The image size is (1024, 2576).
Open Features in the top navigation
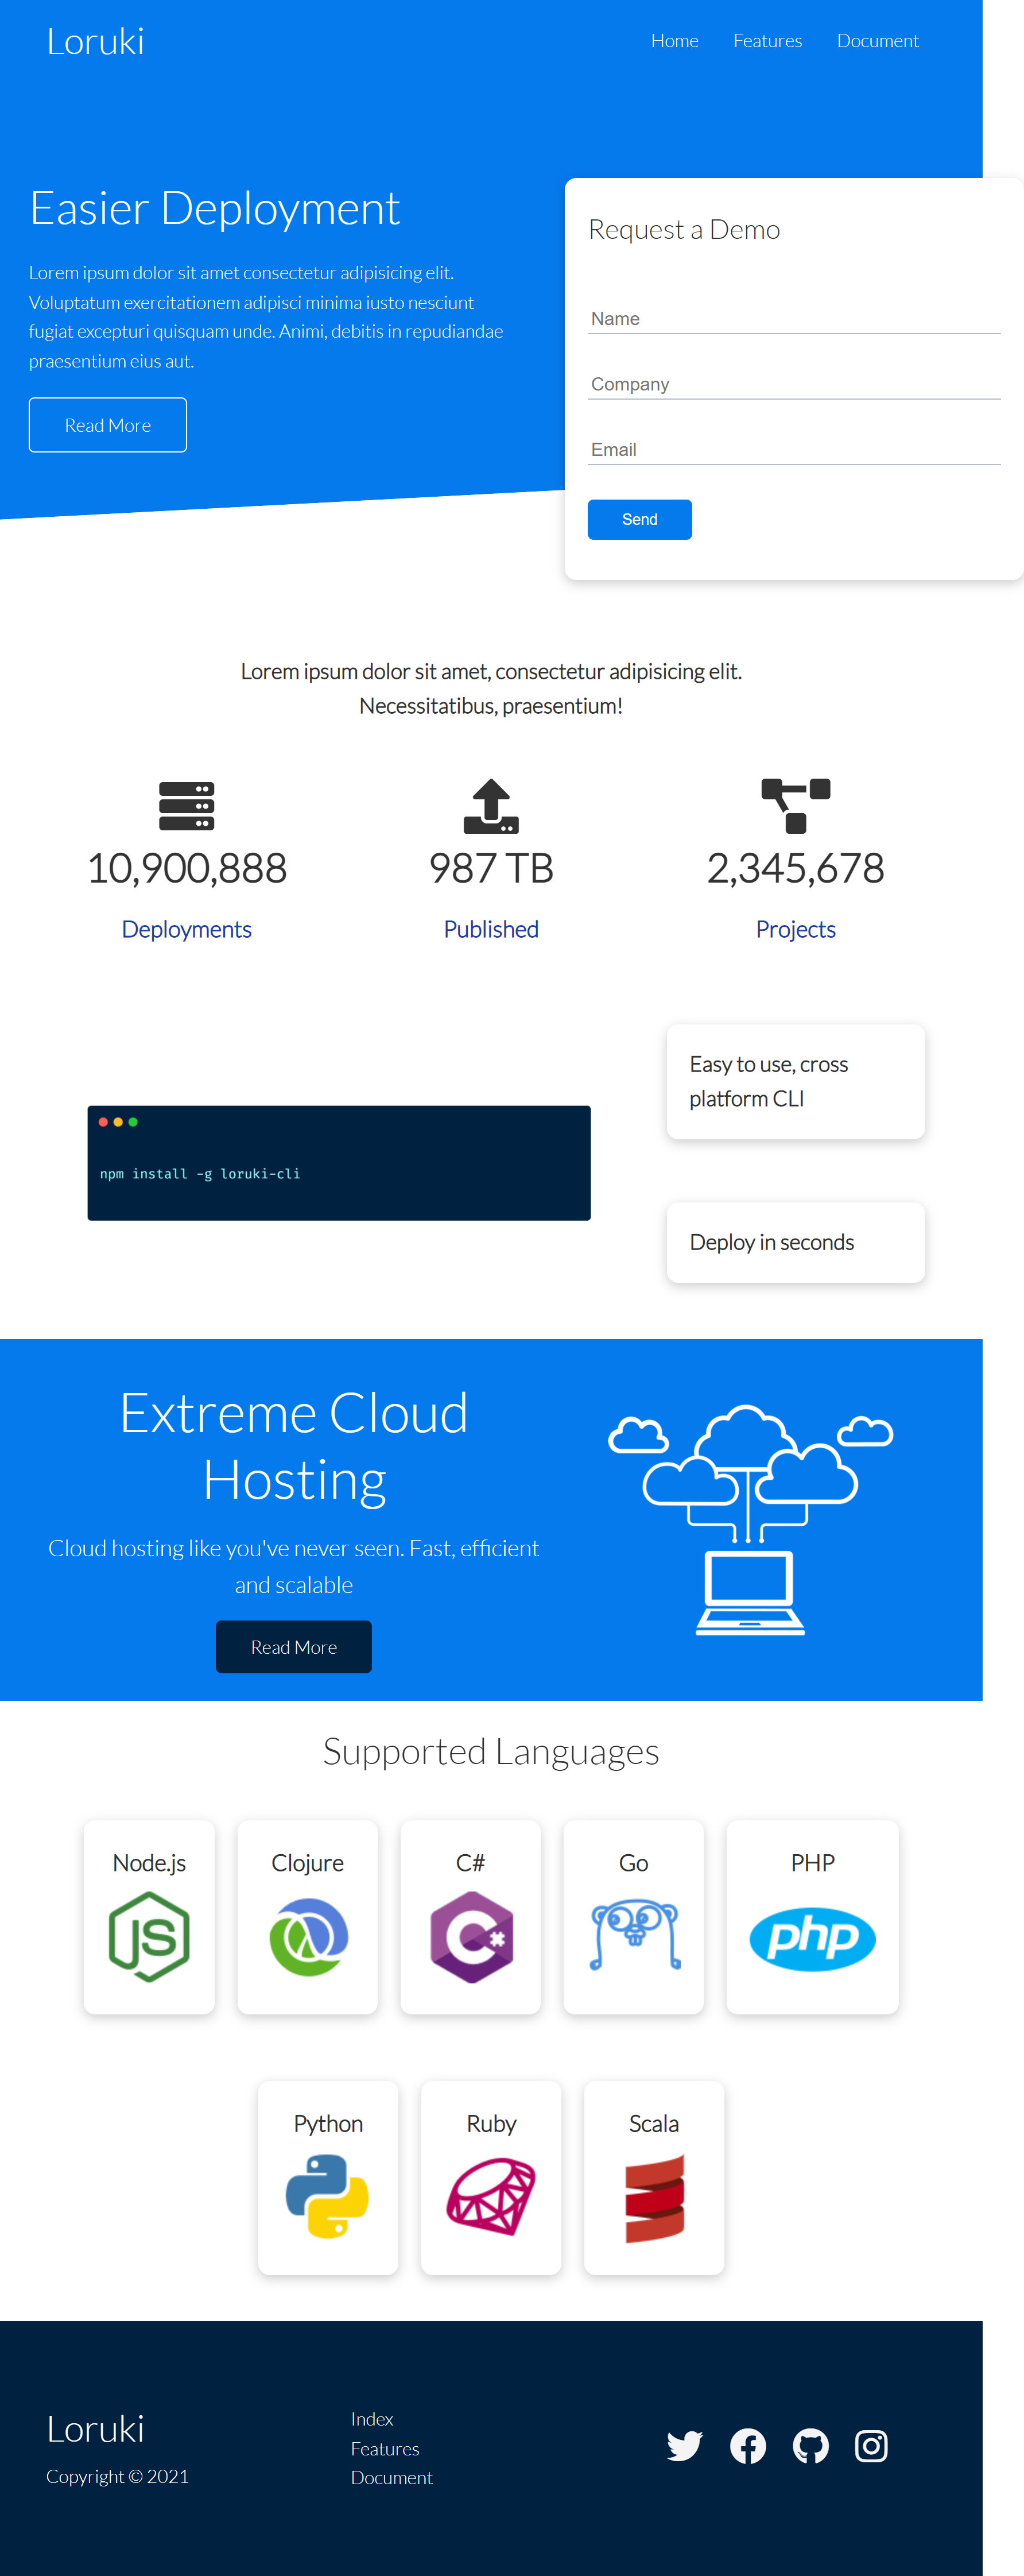(x=768, y=41)
